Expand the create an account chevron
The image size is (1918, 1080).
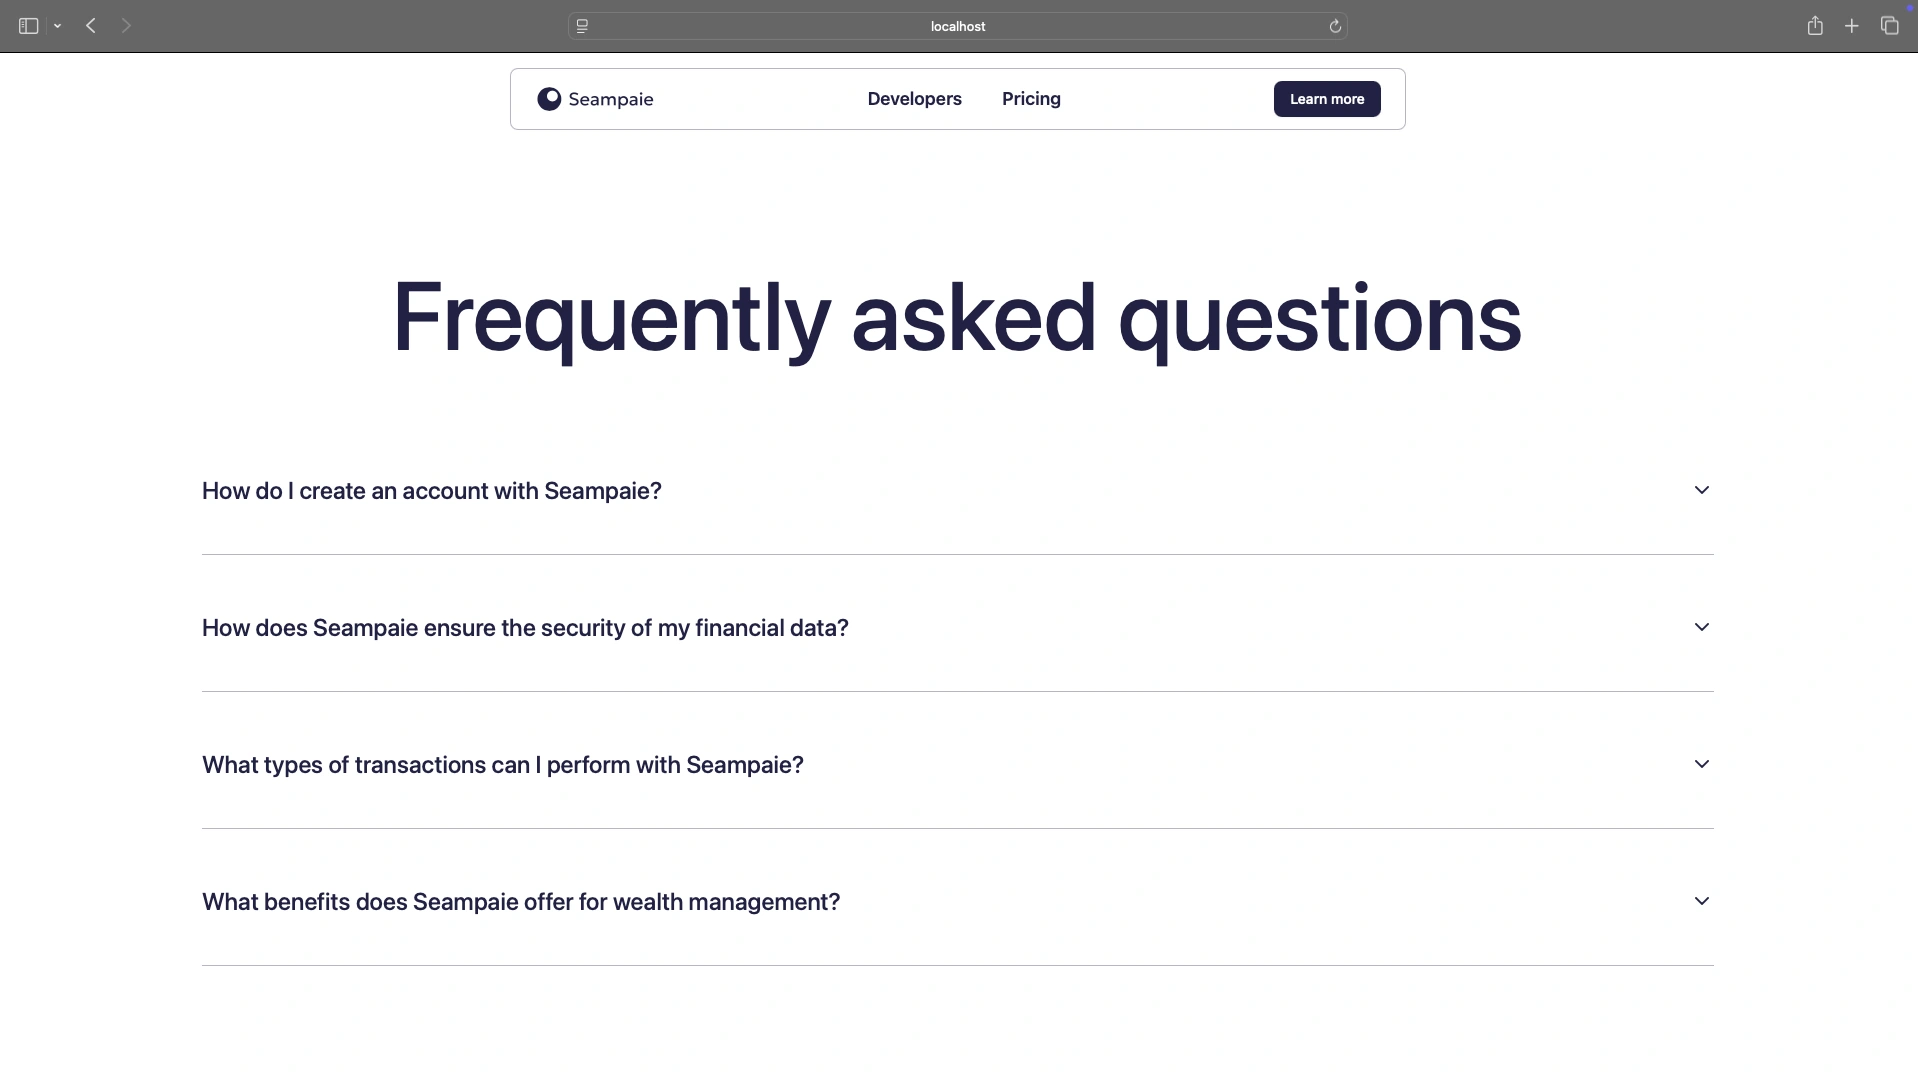point(1701,490)
